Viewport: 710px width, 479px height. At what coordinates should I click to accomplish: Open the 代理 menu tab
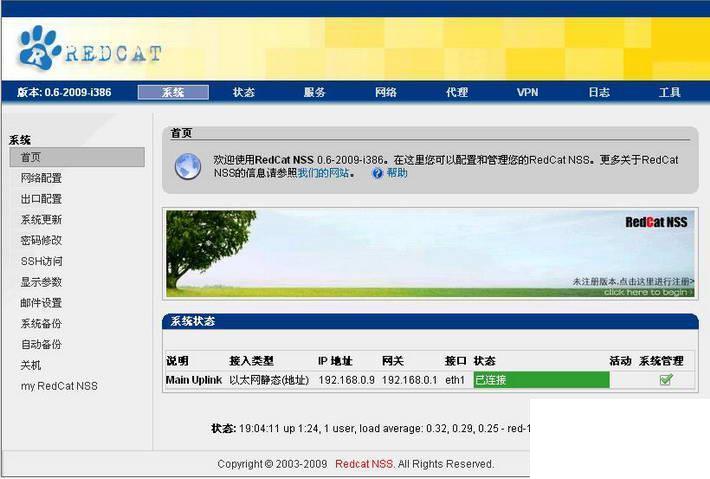point(457,92)
